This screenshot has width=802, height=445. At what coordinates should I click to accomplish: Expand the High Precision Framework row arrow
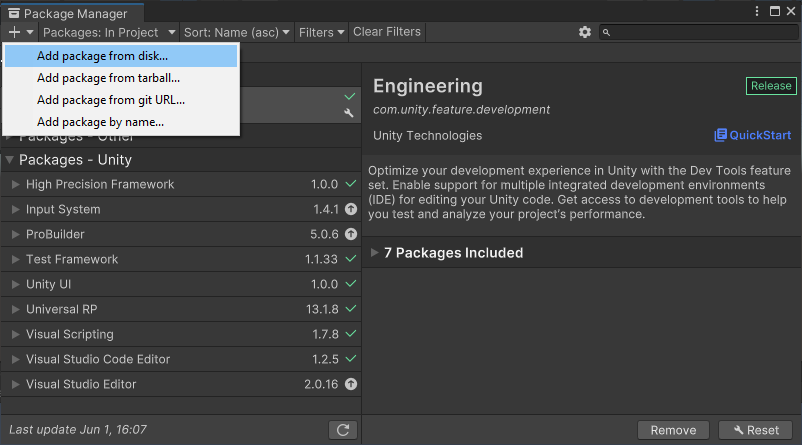pyautogui.click(x=15, y=184)
